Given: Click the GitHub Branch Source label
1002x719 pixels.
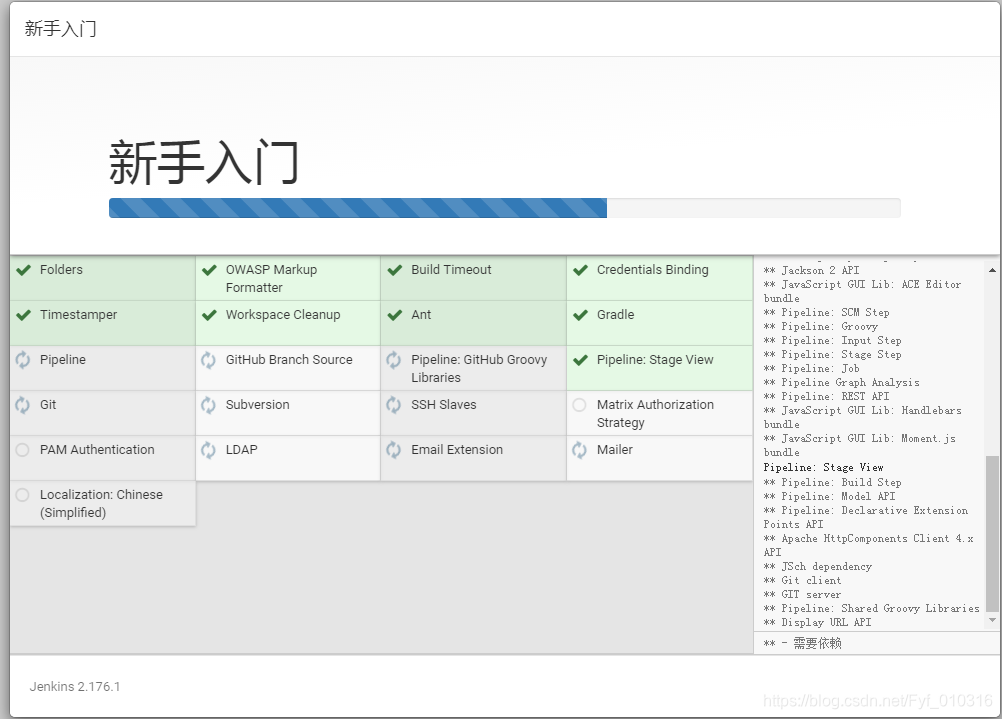Looking at the screenshot, I should click(x=289, y=359).
